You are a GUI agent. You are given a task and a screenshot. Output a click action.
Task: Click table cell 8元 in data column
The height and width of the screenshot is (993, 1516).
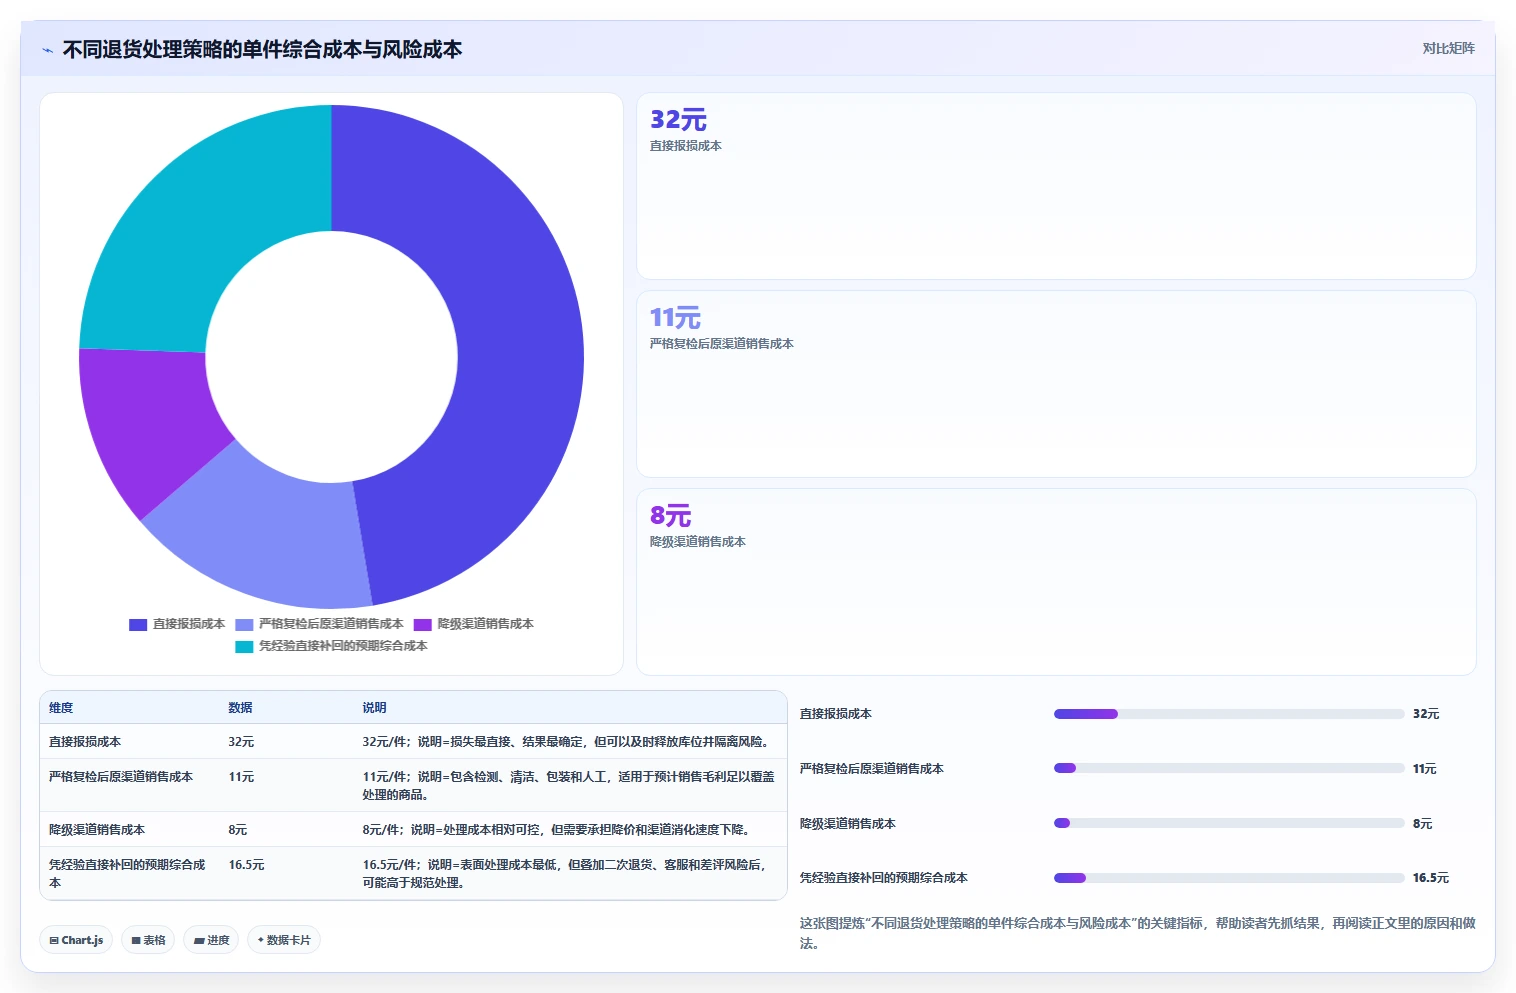pyautogui.click(x=237, y=830)
